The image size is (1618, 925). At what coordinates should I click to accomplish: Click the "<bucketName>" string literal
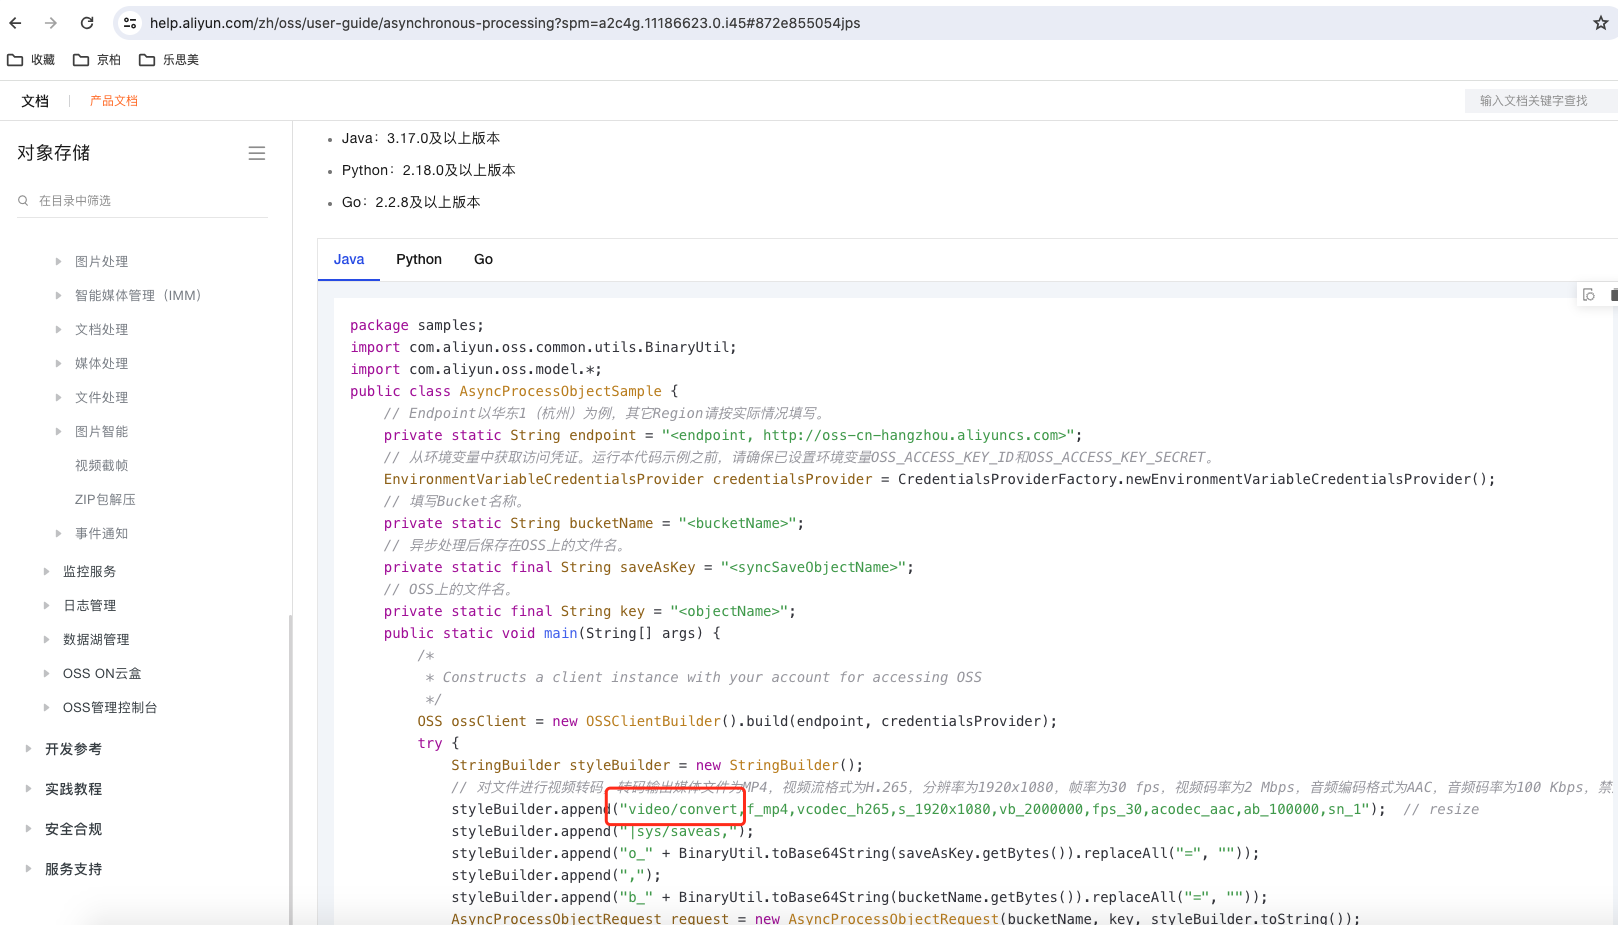[x=737, y=523]
